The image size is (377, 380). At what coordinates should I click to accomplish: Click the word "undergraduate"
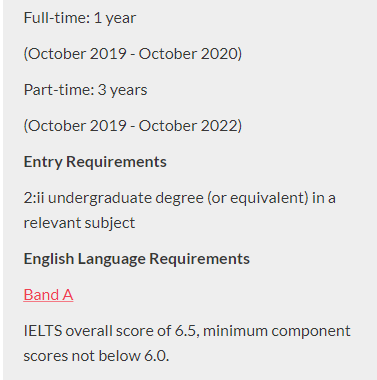point(100,199)
